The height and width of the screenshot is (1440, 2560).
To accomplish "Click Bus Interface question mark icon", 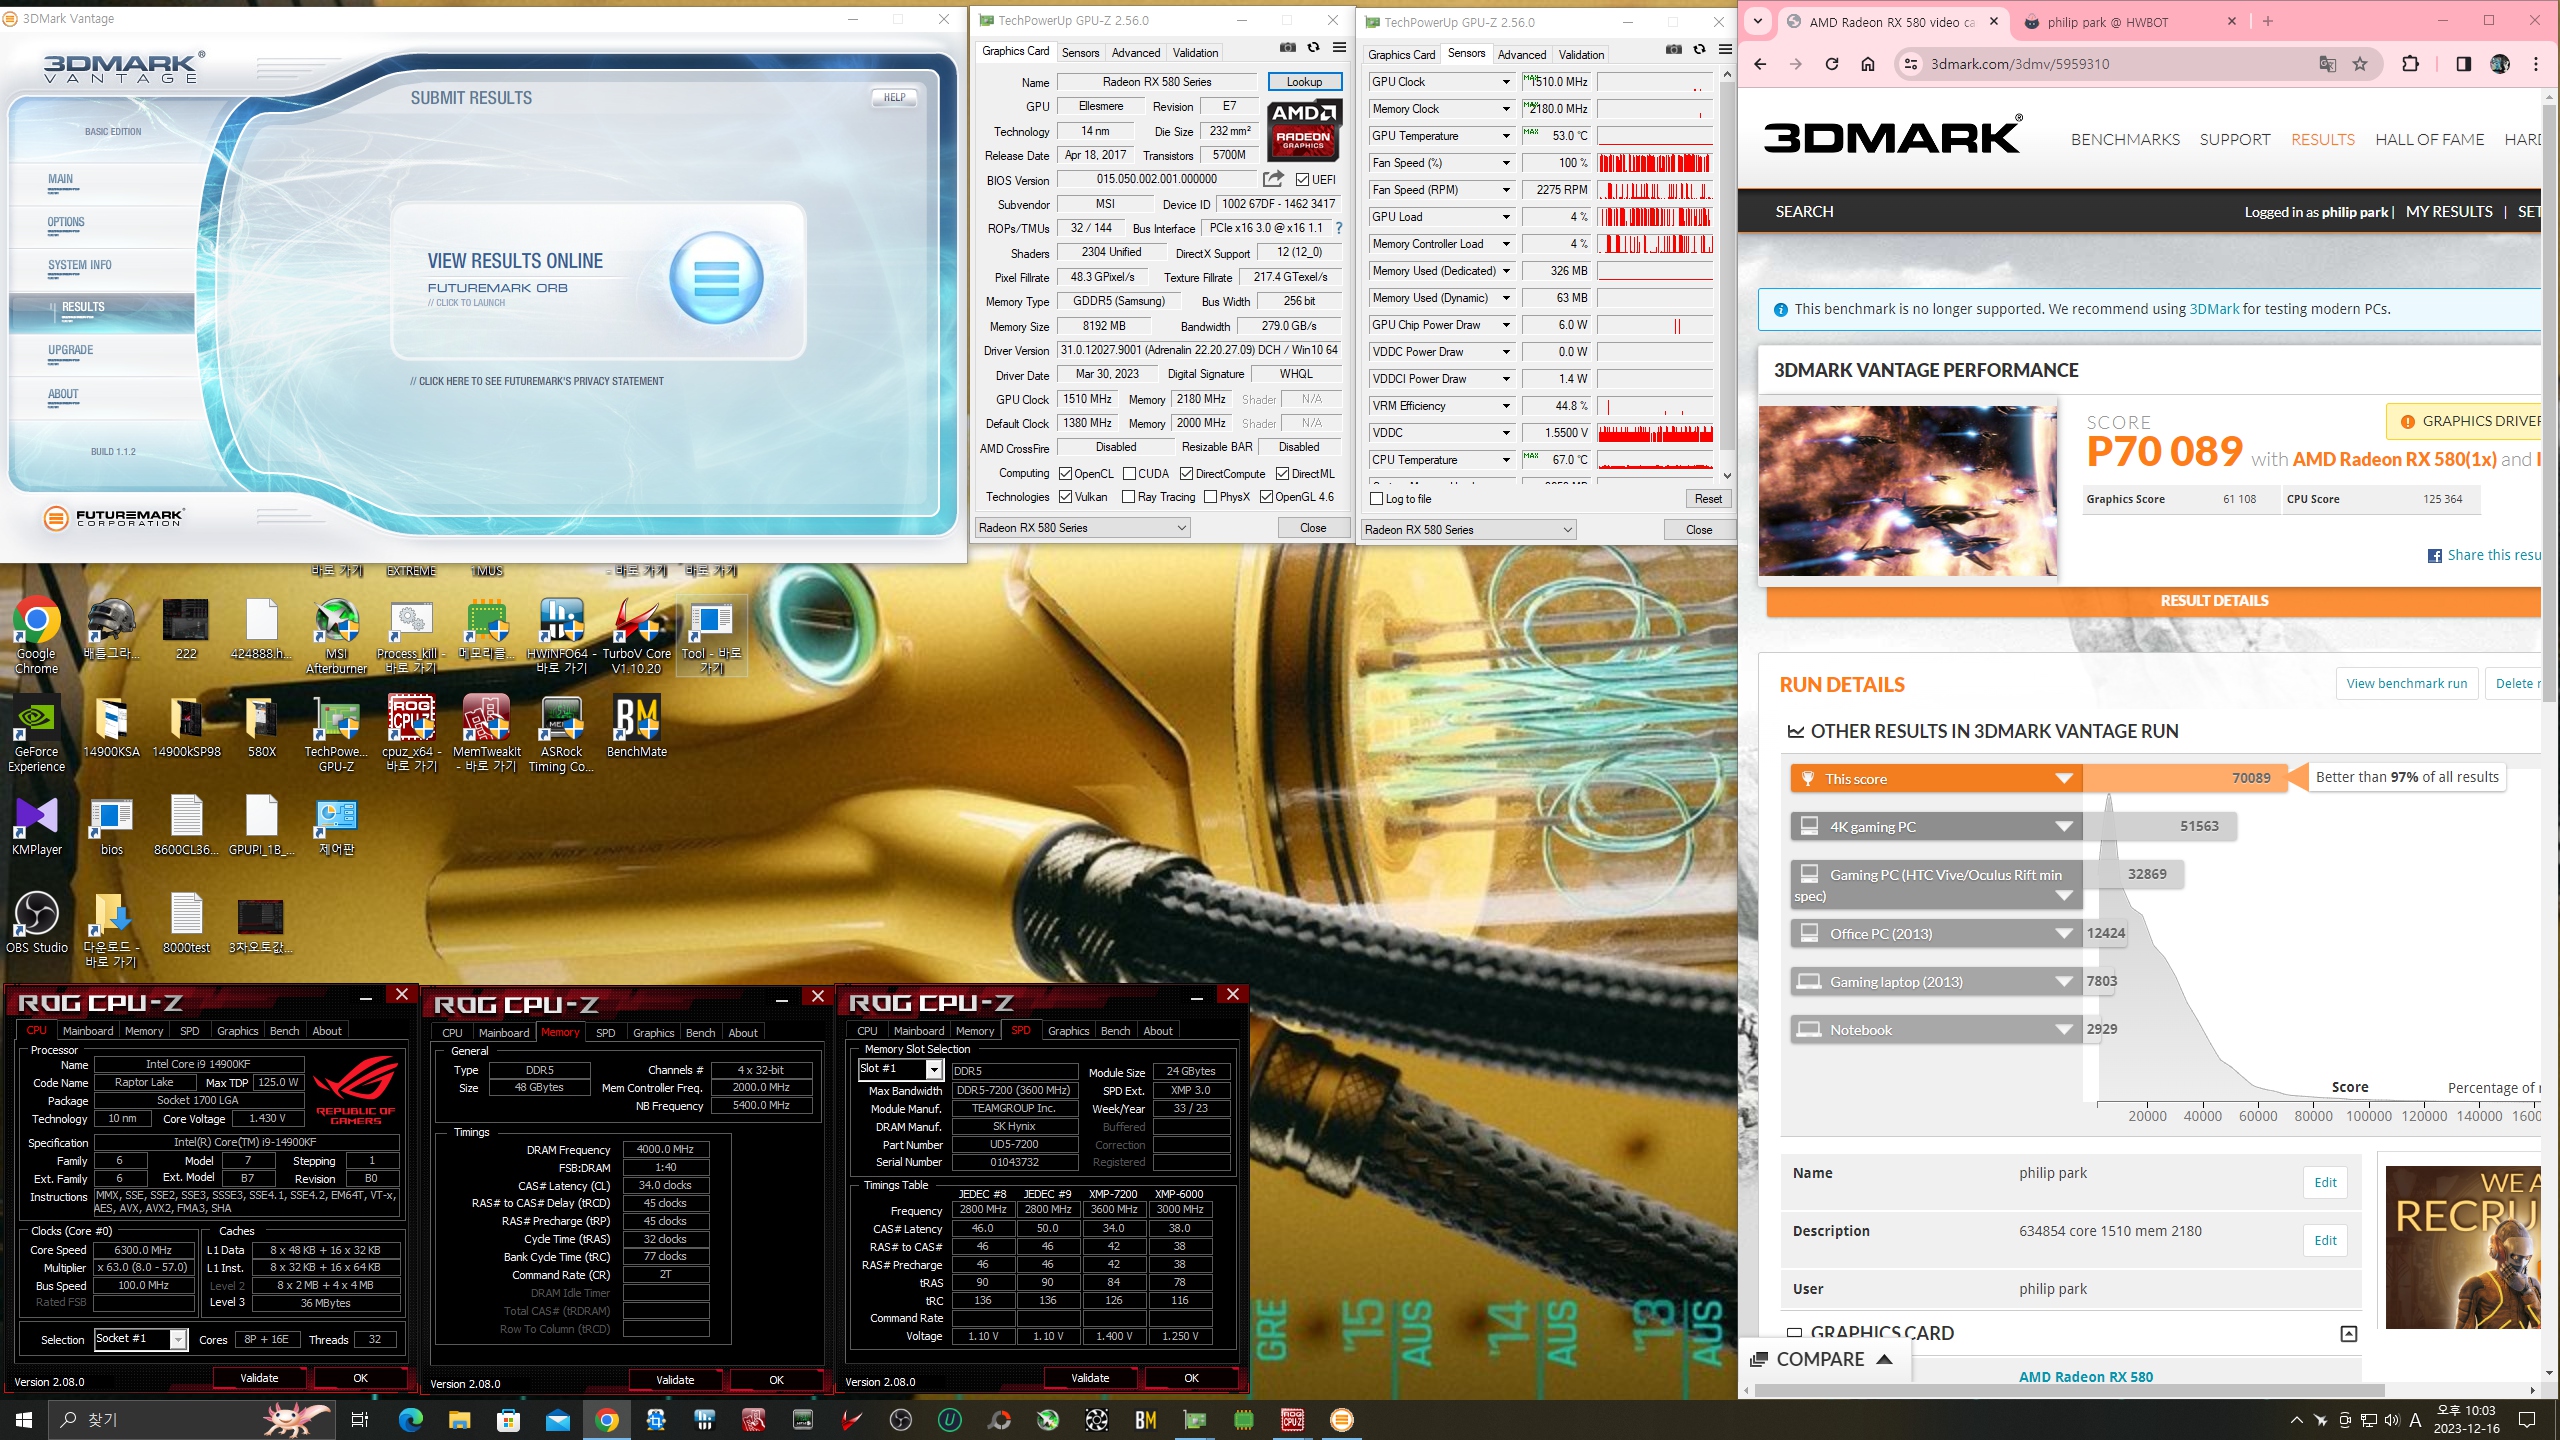I will tap(1338, 228).
